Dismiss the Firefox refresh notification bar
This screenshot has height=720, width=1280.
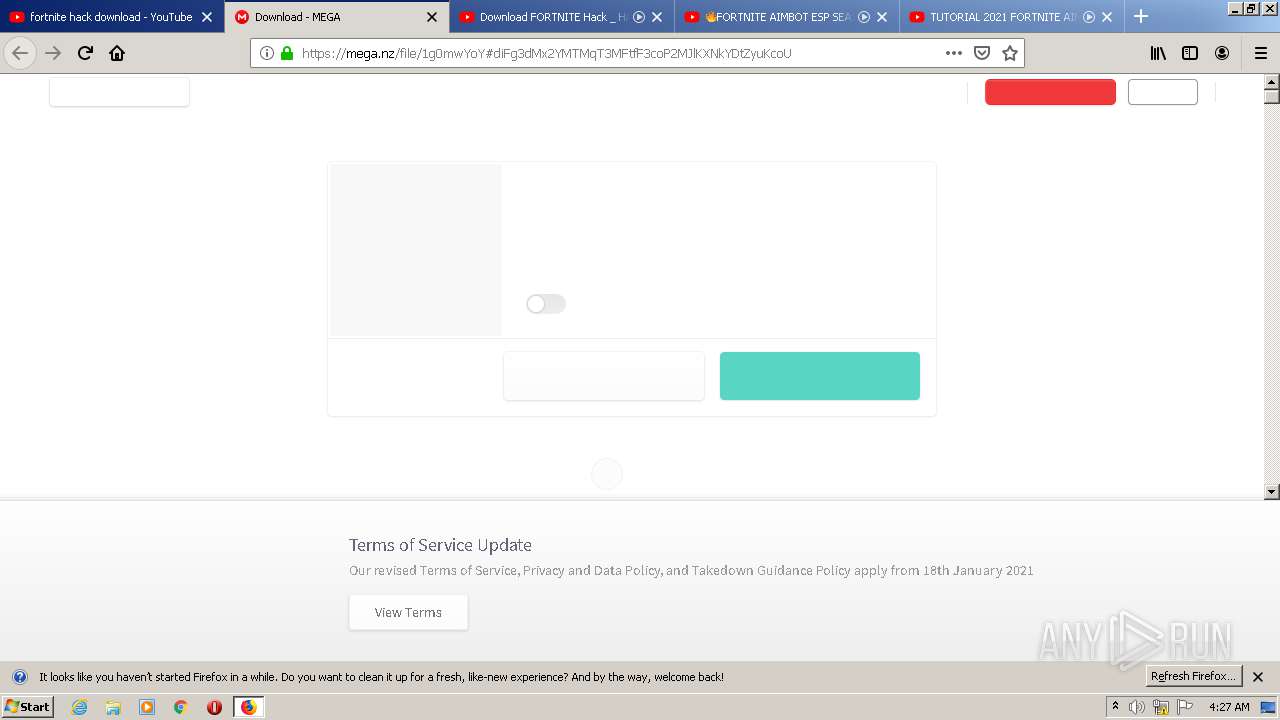[1258, 677]
